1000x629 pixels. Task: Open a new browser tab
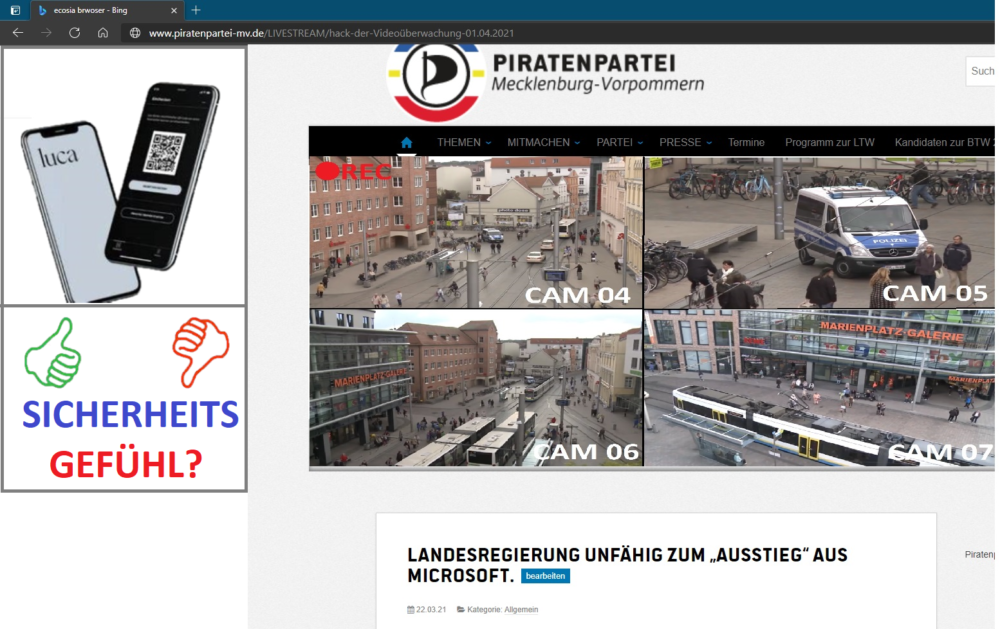click(x=196, y=10)
